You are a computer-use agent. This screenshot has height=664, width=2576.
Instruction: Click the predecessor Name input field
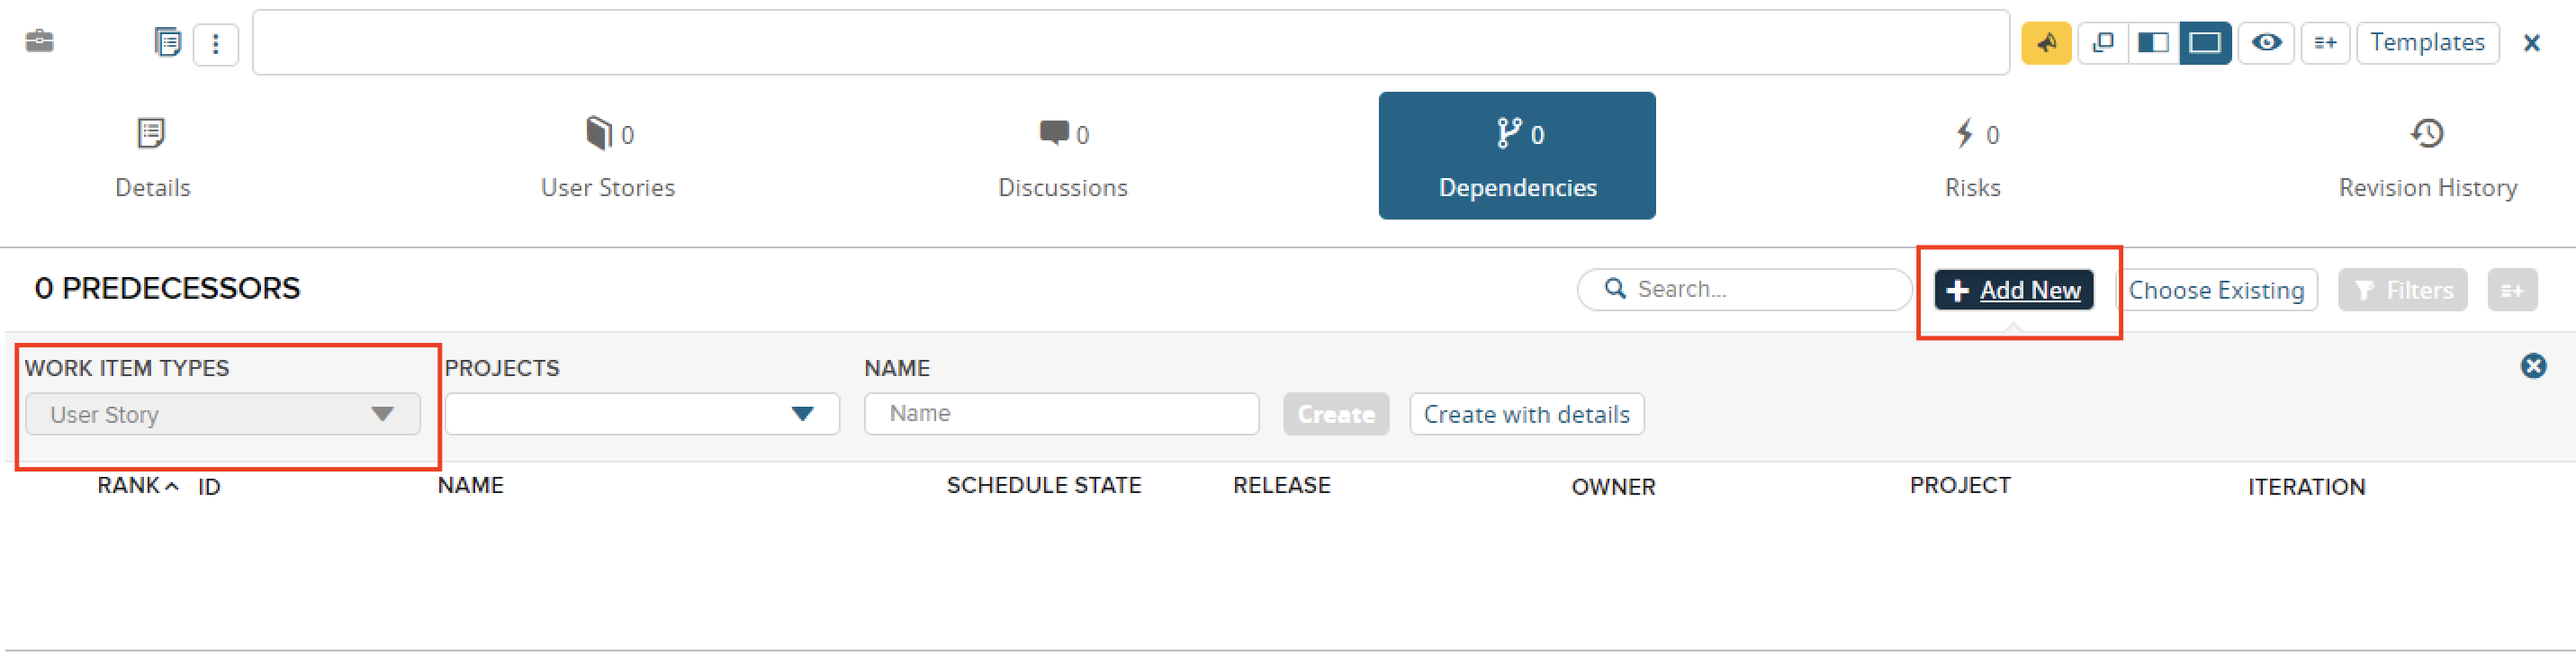[x=1061, y=414]
